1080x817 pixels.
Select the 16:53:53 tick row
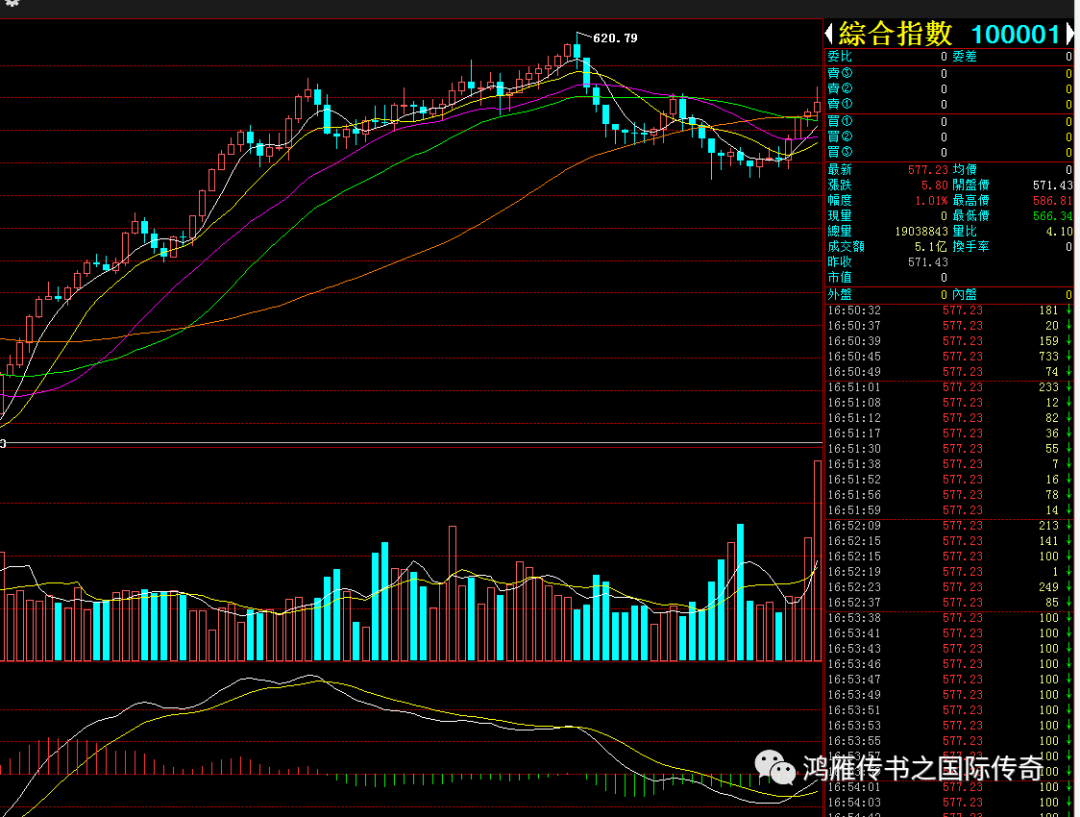click(949, 726)
